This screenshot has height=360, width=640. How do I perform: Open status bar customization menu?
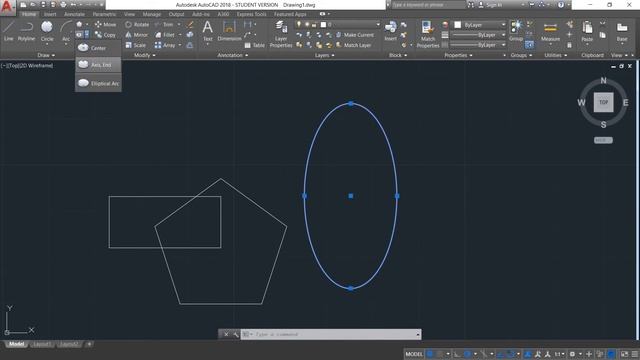(x=635, y=354)
